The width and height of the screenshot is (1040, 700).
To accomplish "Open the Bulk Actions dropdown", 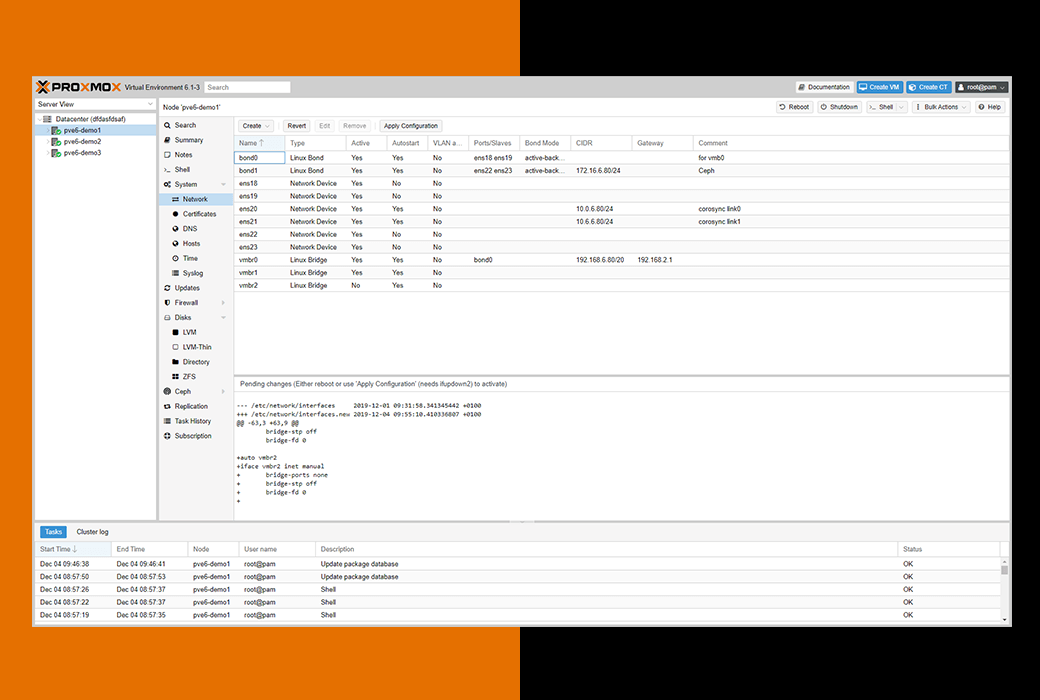I will tap(941, 107).
